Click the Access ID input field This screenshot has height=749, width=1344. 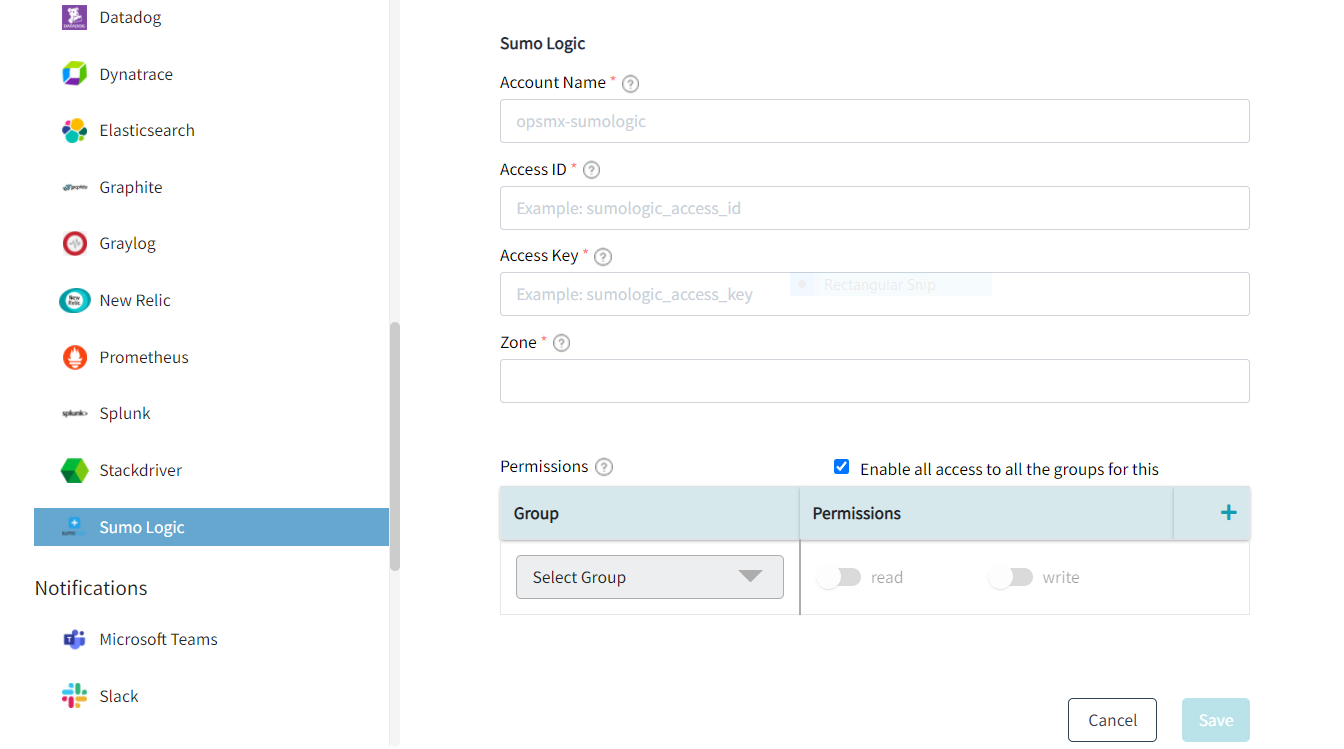873,208
